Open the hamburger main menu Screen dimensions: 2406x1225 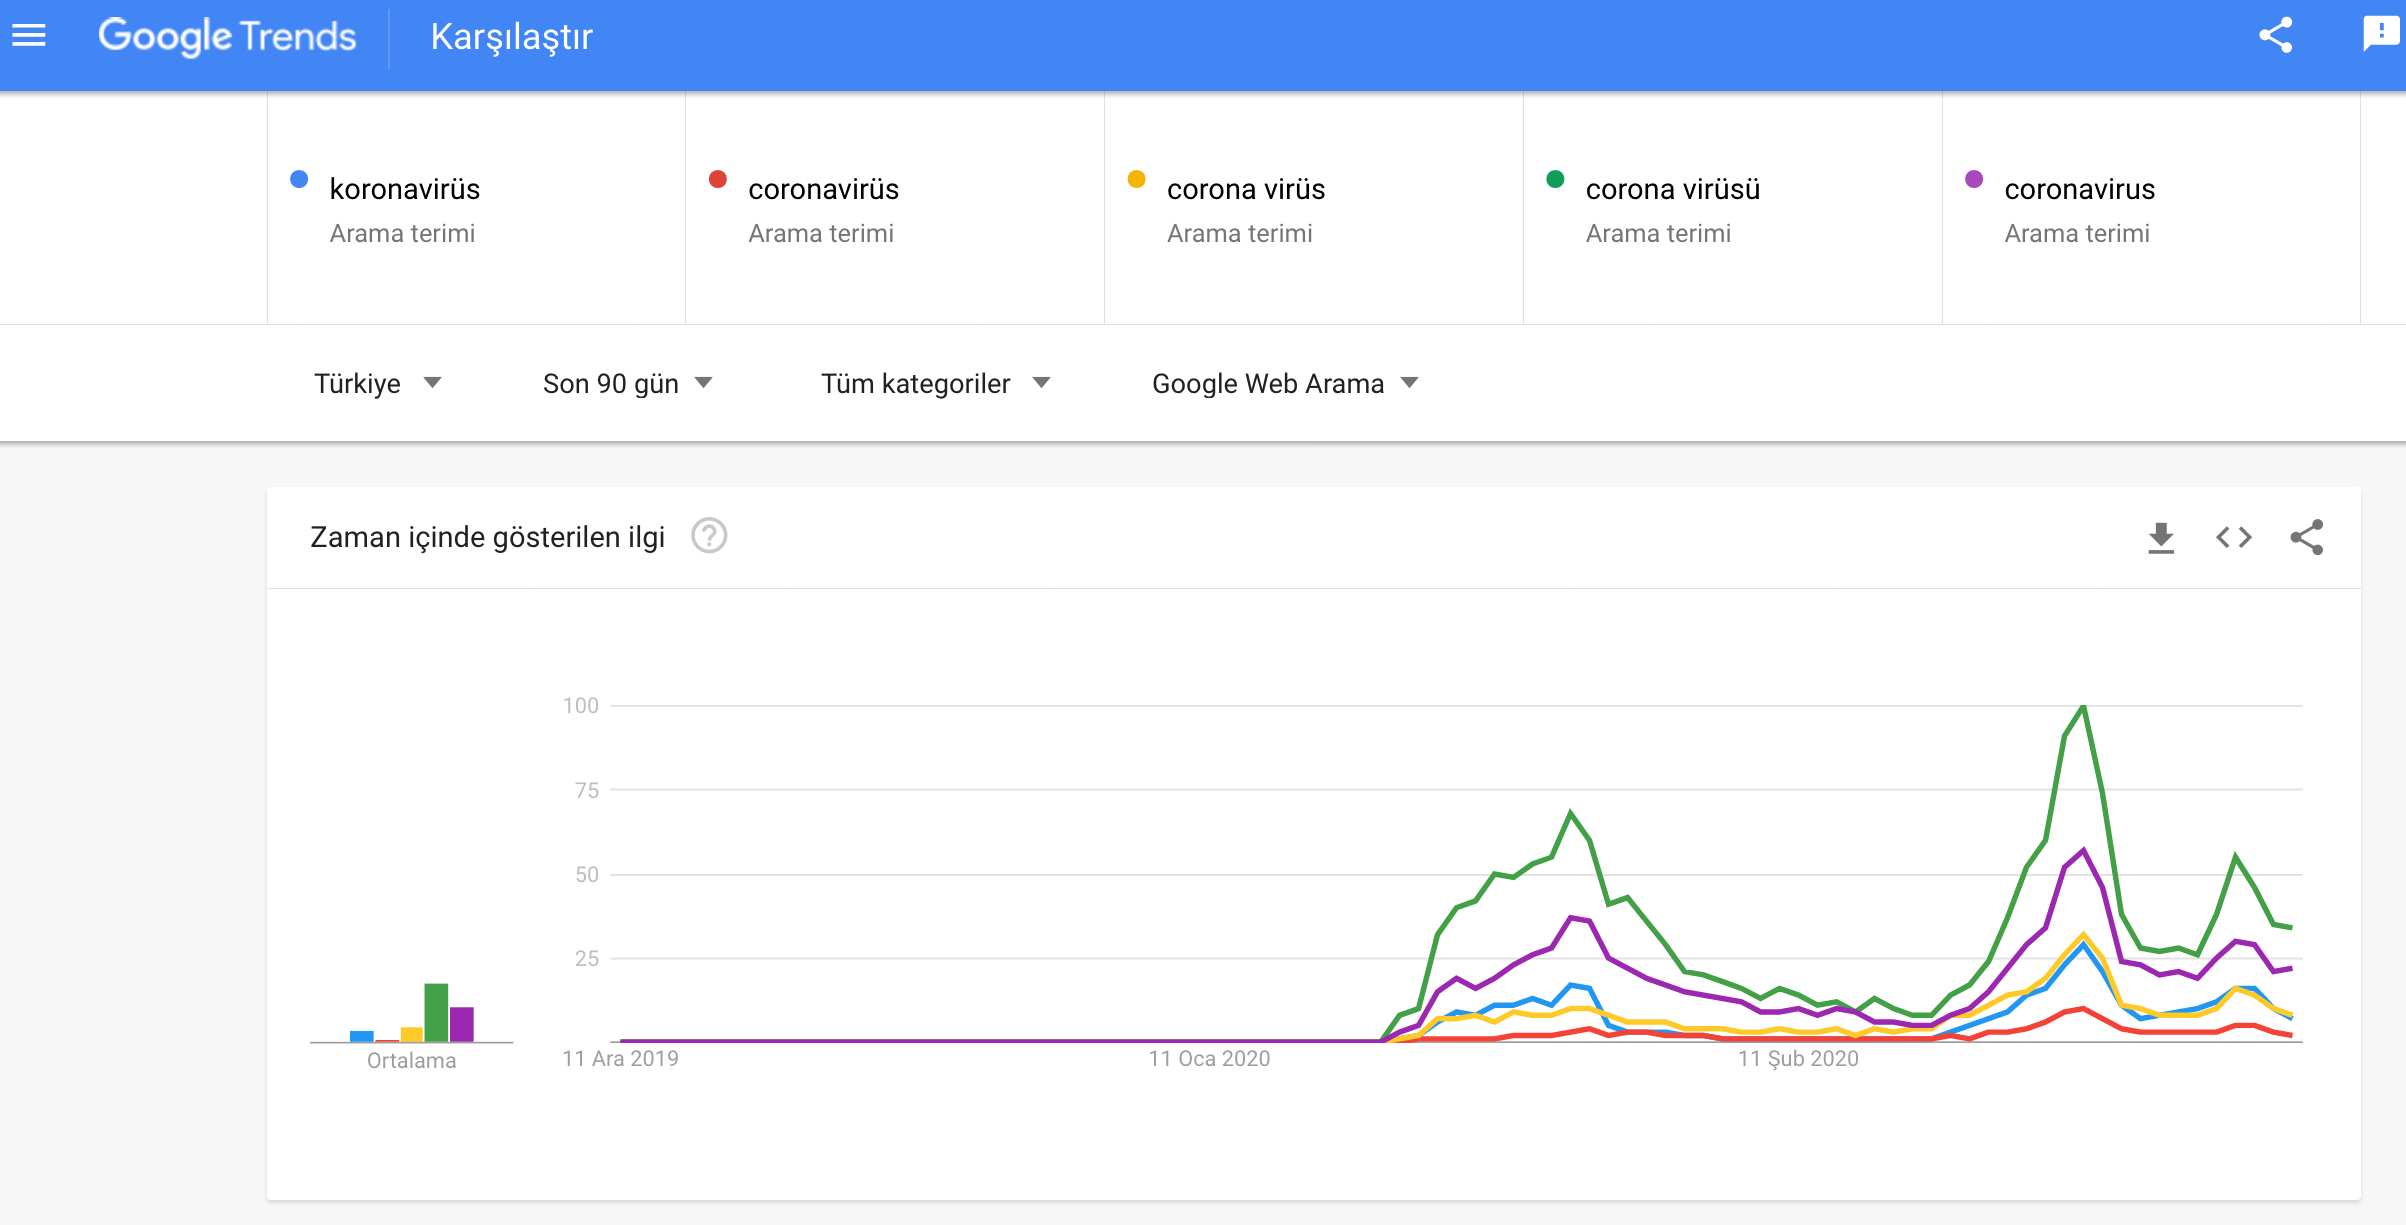tap(29, 36)
